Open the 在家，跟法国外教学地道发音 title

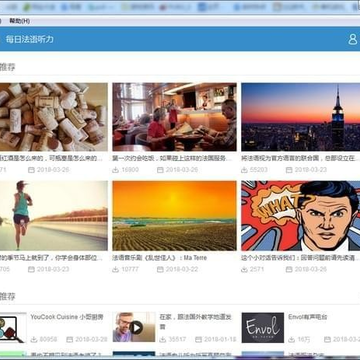(196, 322)
